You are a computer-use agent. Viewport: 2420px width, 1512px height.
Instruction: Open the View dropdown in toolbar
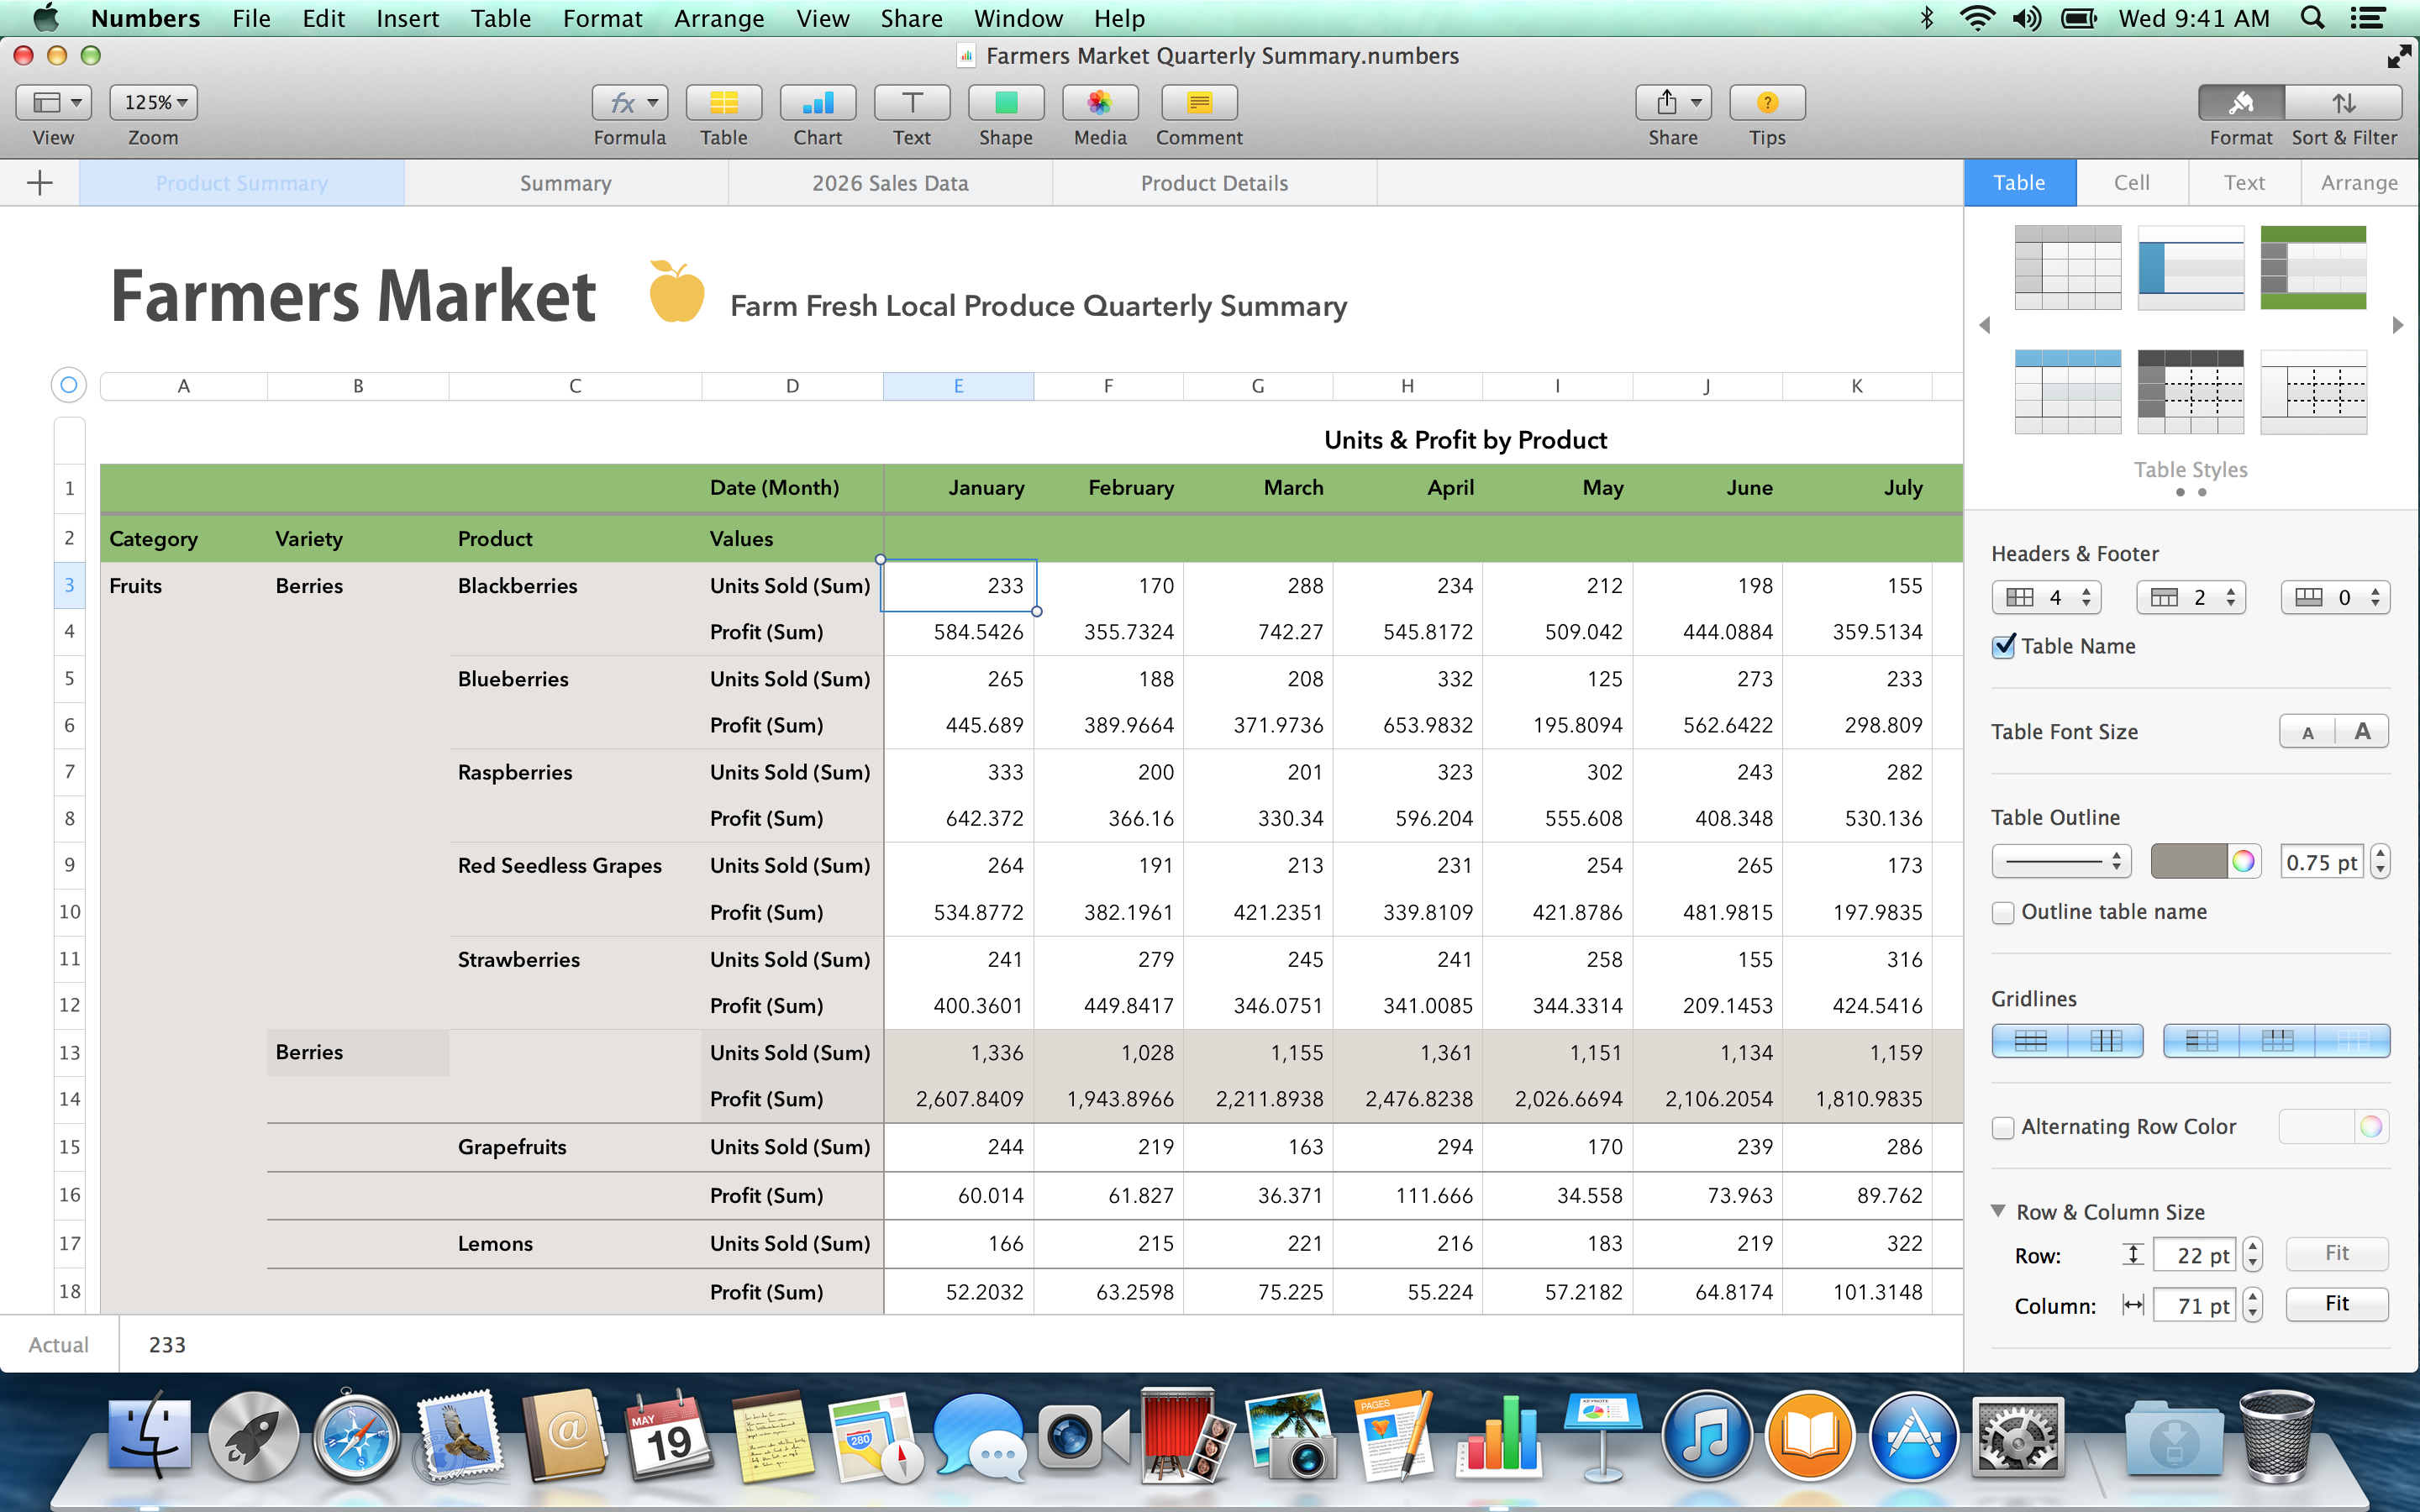pyautogui.click(x=54, y=103)
